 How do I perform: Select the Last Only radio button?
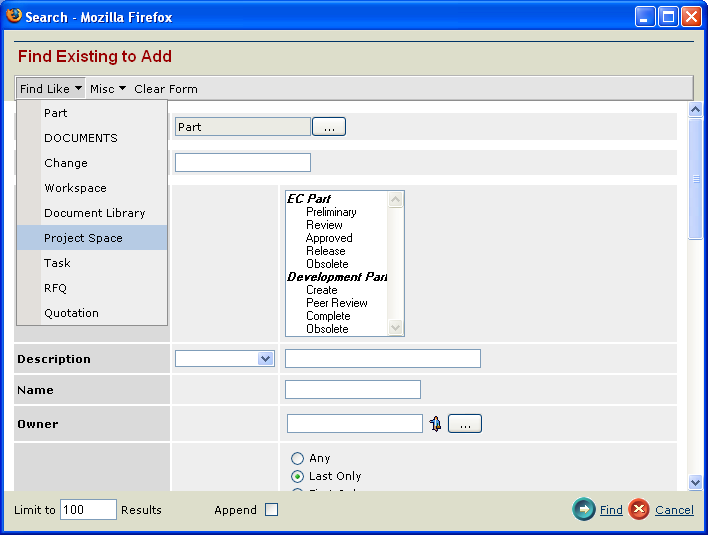(x=297, y=476)
